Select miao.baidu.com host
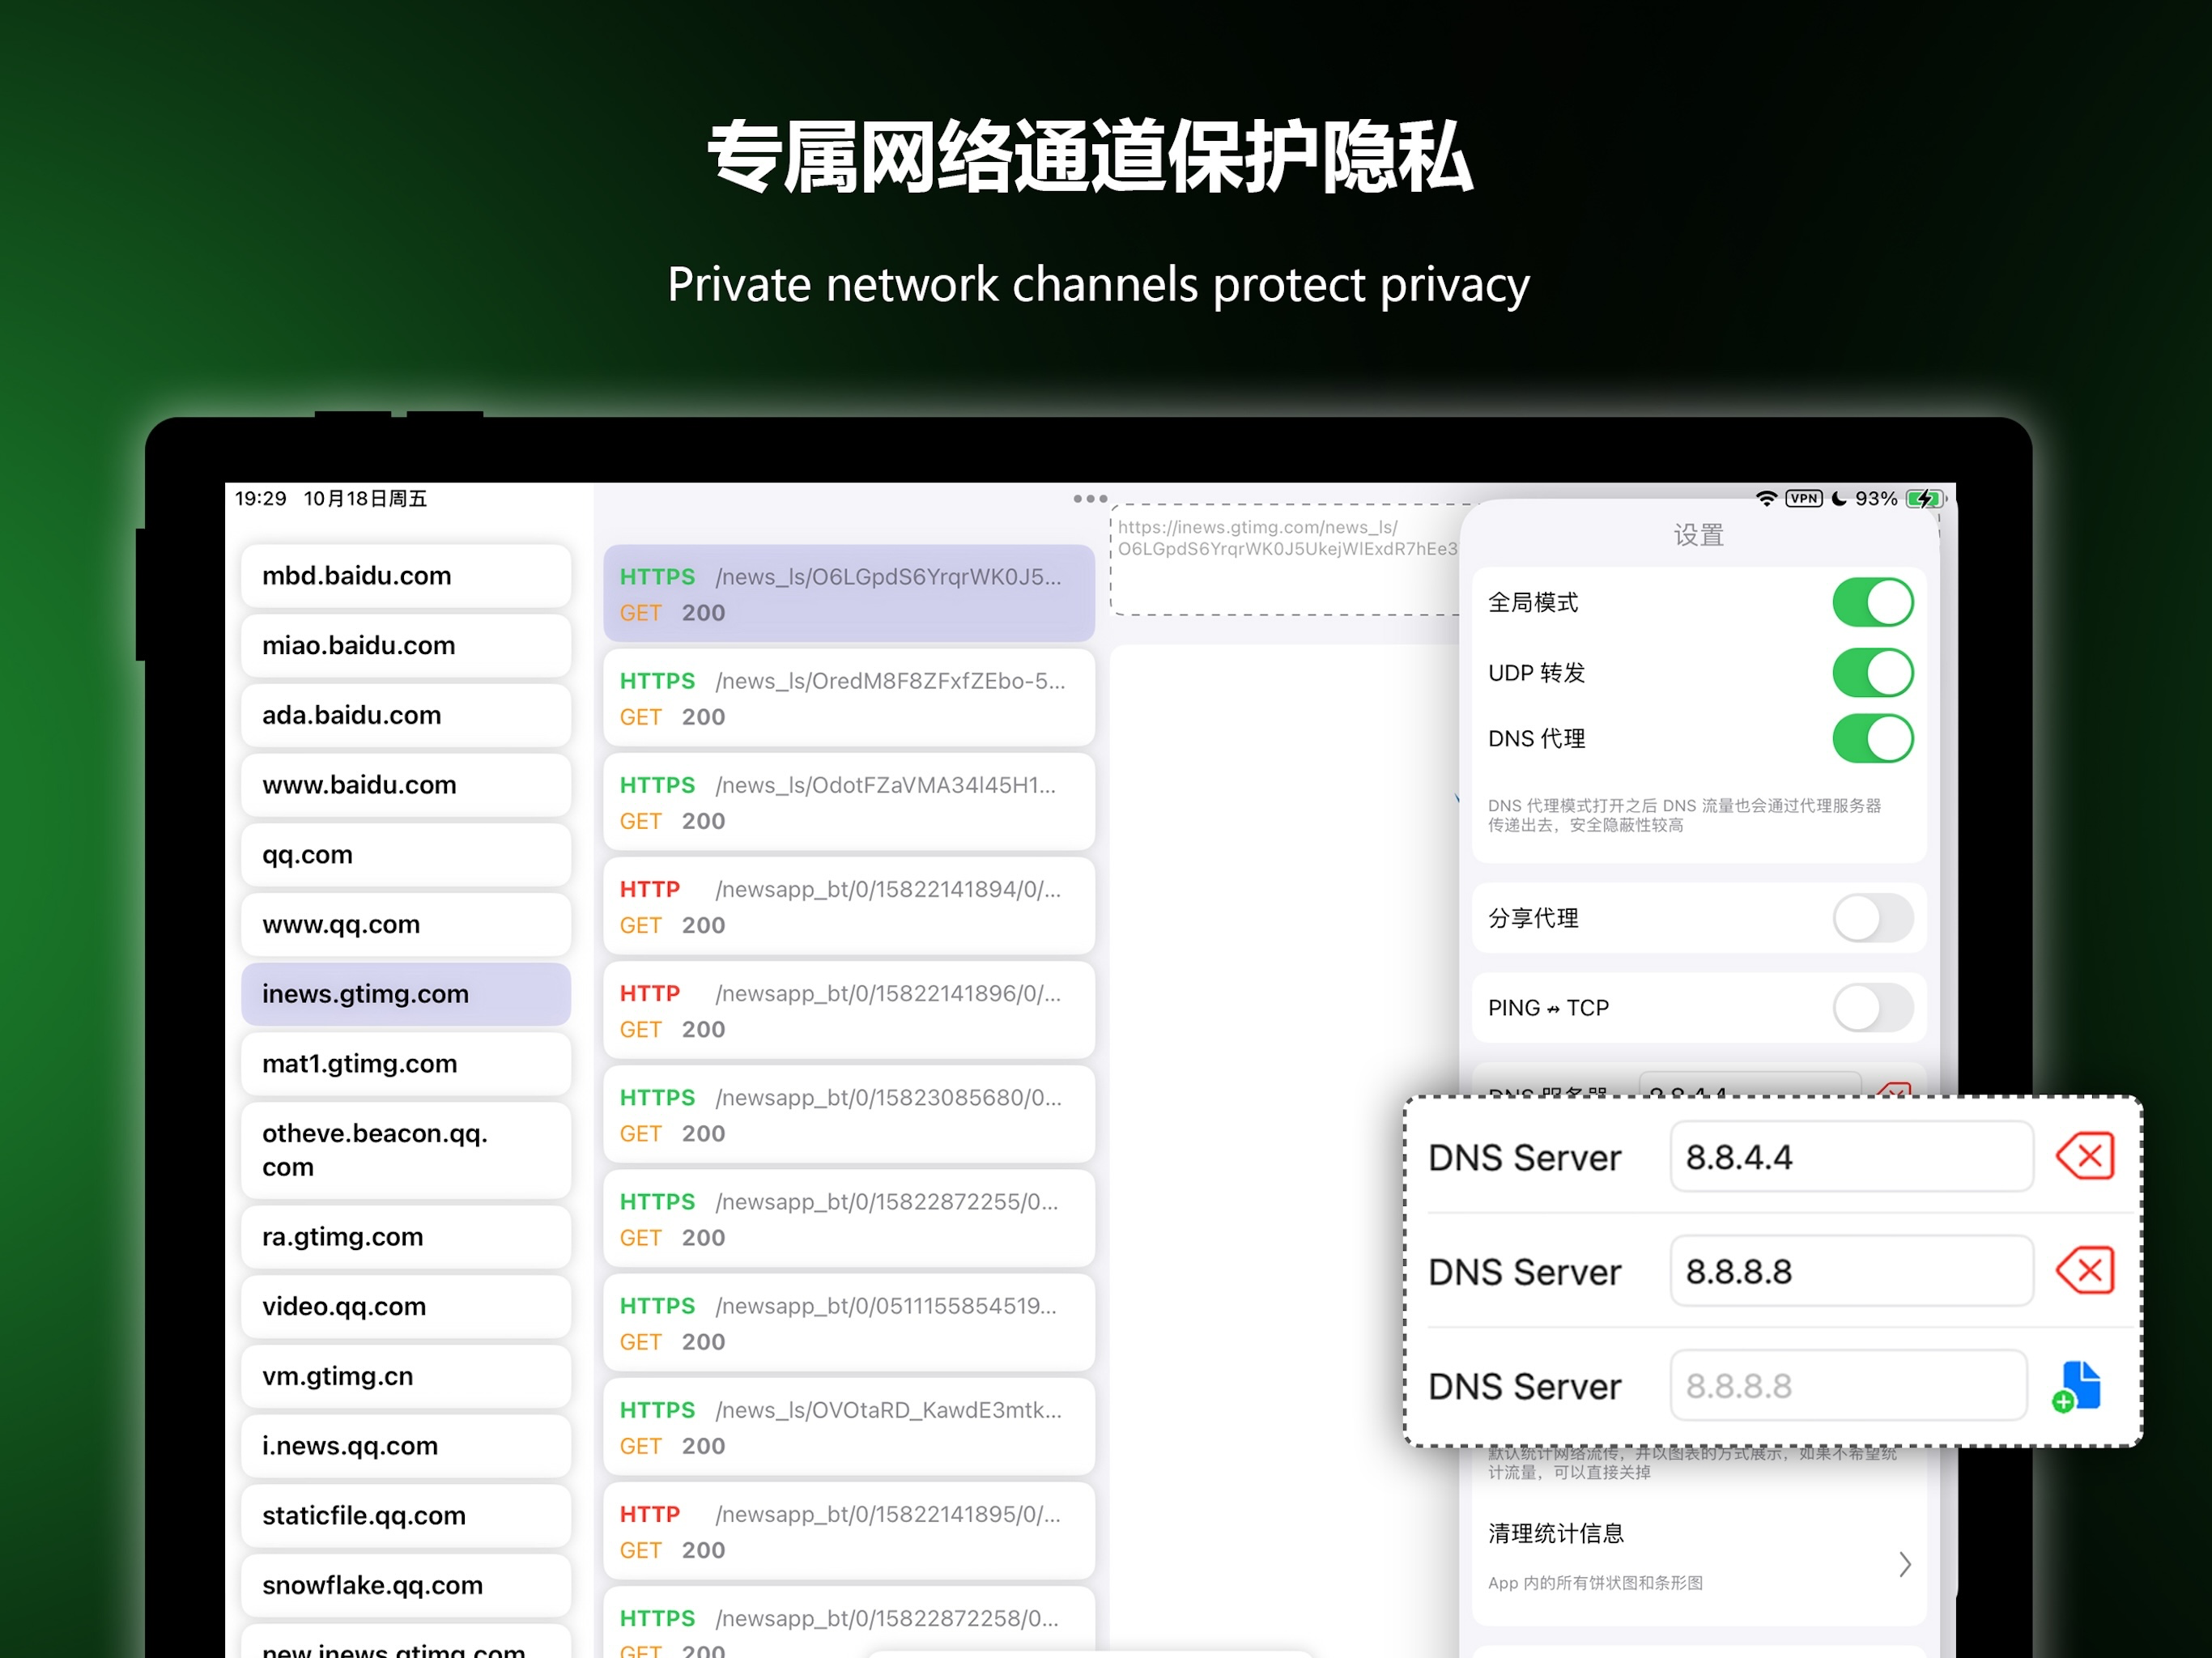The image size is (2212, 1658). coord(406,645)
